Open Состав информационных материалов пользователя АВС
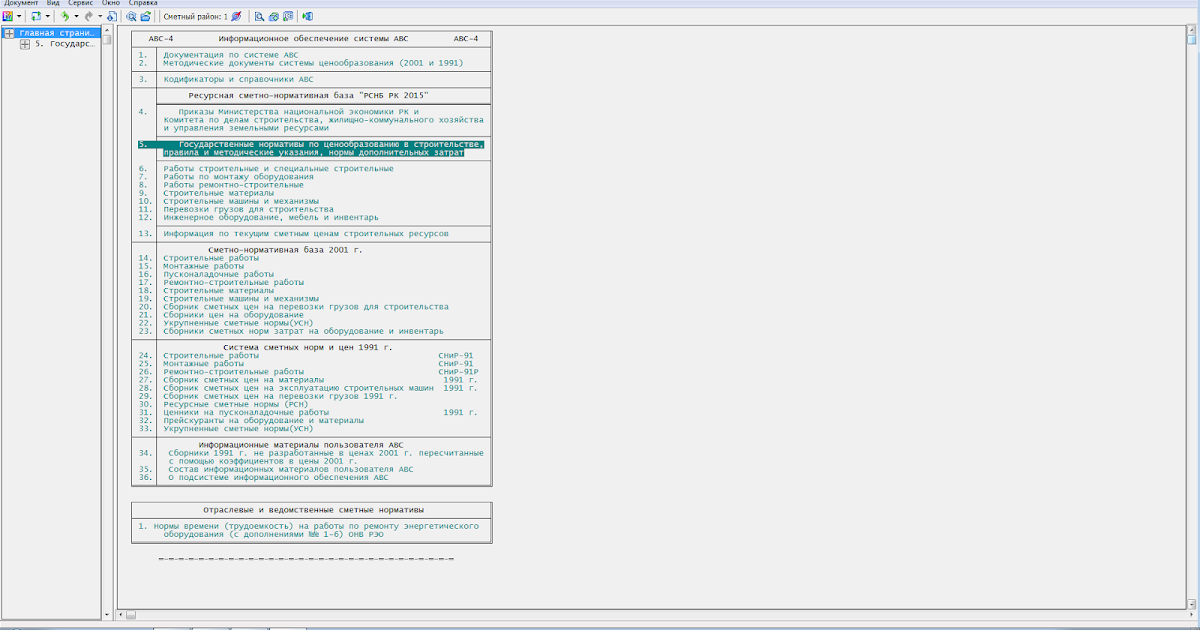Viewport: 1200px width, 630px height. [291, 468]
